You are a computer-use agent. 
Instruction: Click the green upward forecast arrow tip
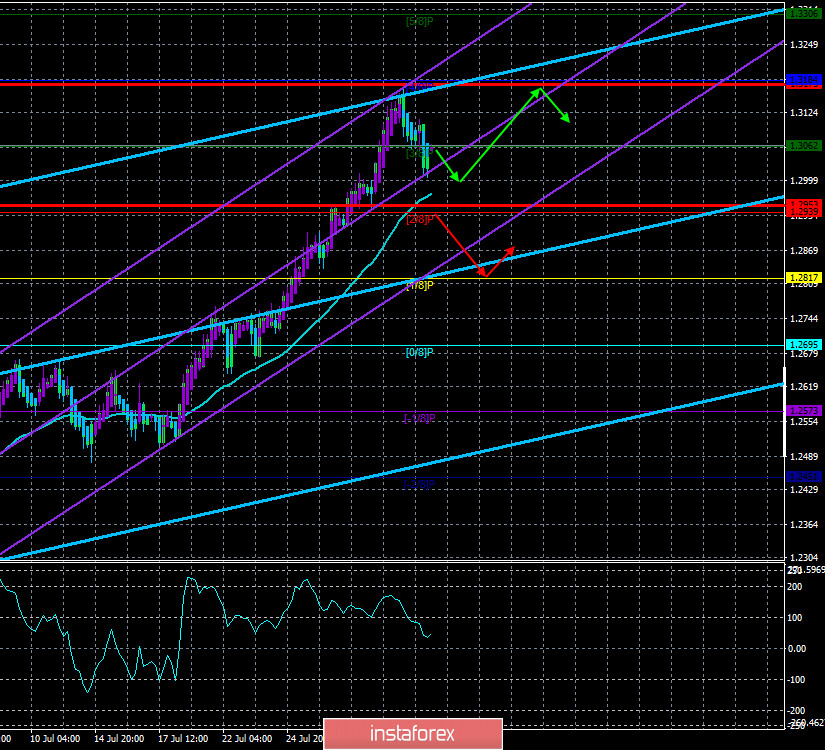[x=541, y=90]
